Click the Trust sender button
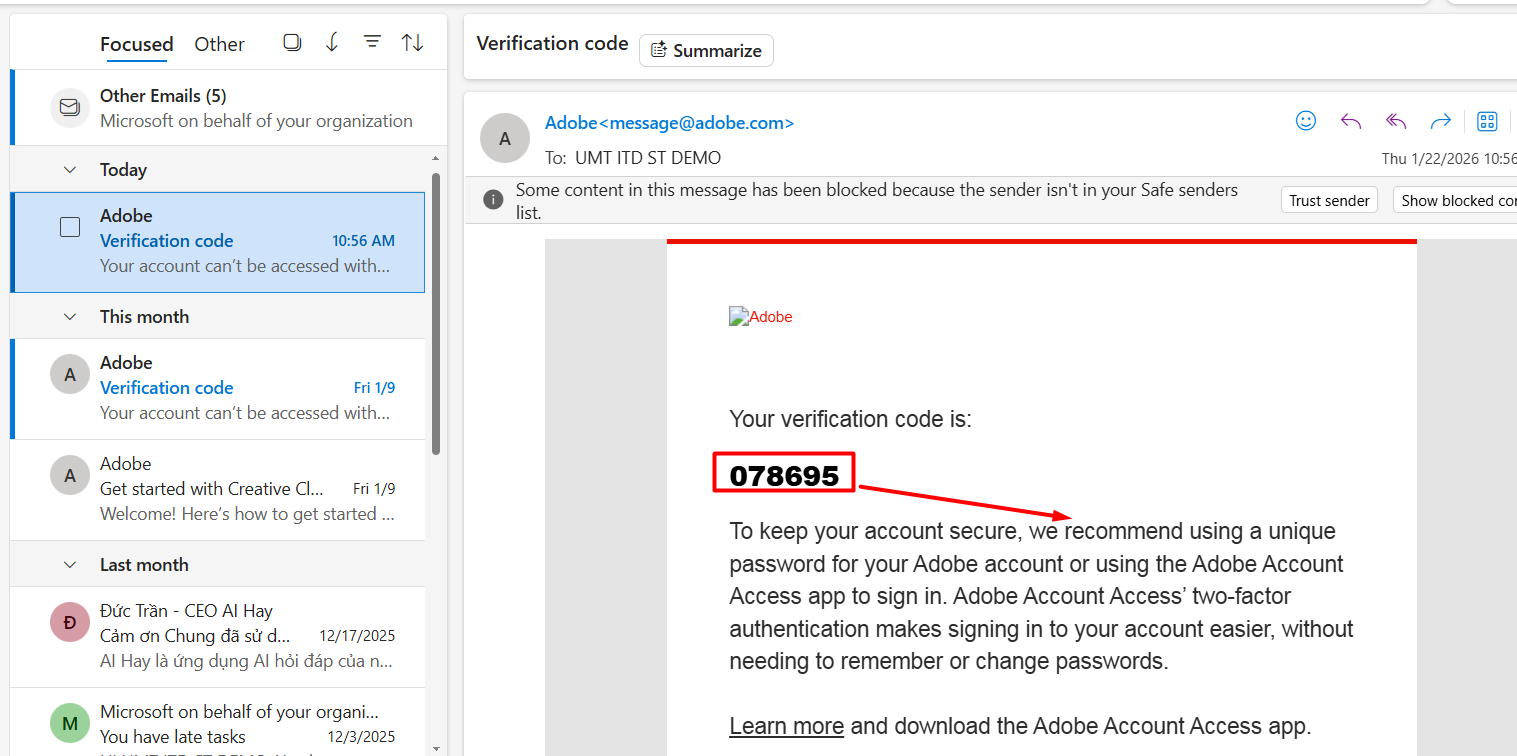This screenshot has height=756, width=1517. click(x=1328, y=200)
